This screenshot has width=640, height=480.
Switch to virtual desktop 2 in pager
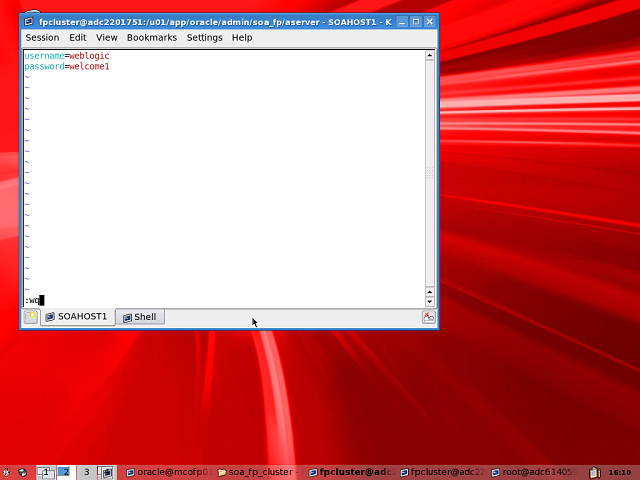[66, 472]
